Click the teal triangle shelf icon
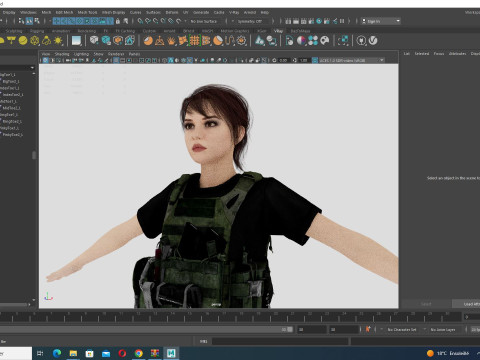The image size is (480, 360). point(259,41)
